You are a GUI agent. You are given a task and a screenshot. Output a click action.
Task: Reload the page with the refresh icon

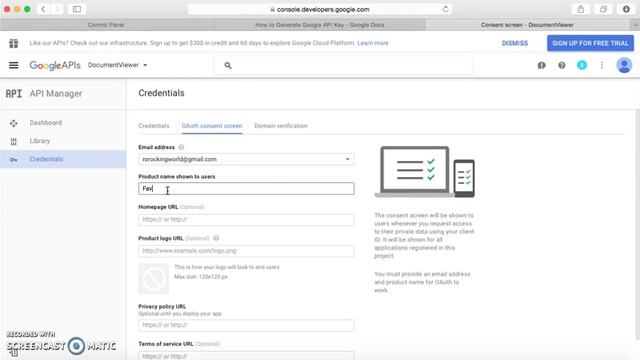[445, 9]
